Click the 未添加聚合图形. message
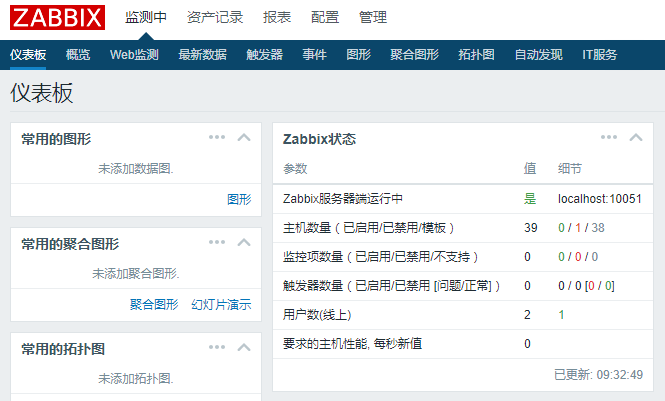665x401 pixels. (136, 274)
